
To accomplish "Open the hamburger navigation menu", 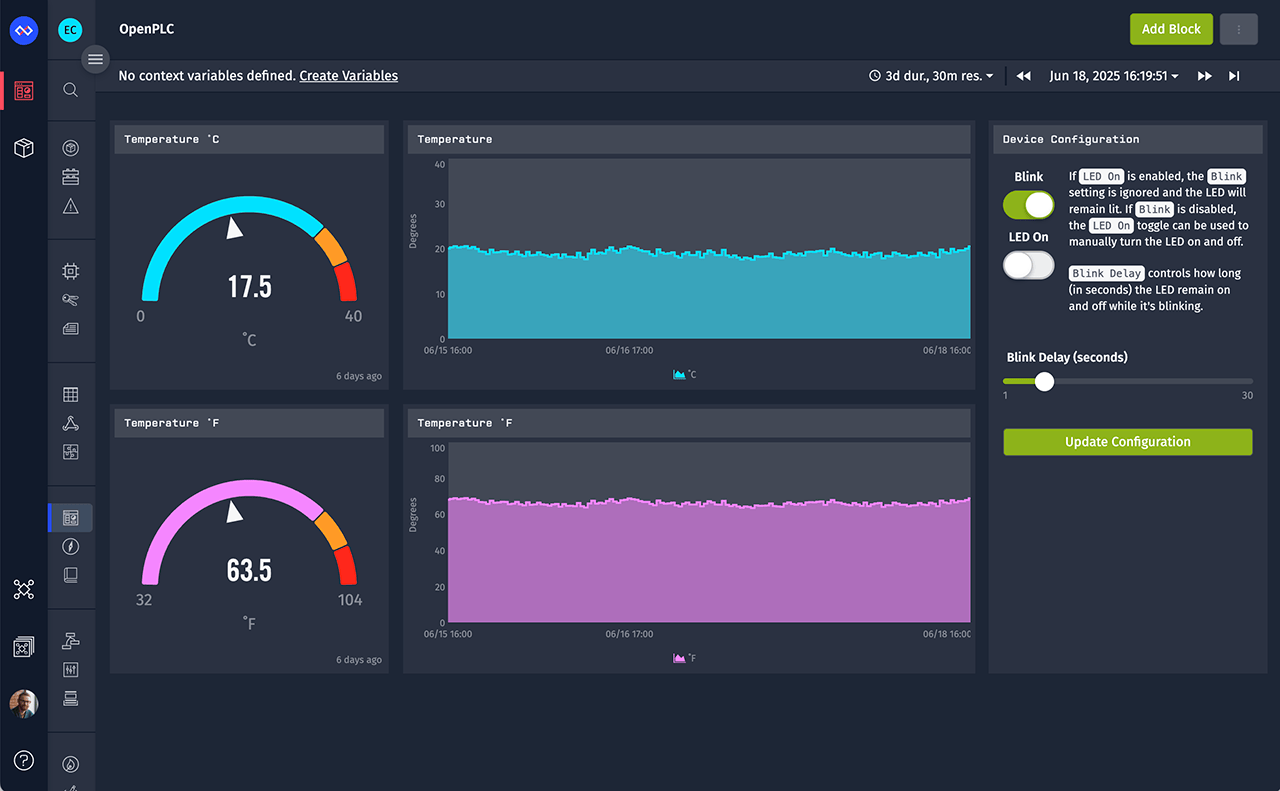I will [95, 59].
